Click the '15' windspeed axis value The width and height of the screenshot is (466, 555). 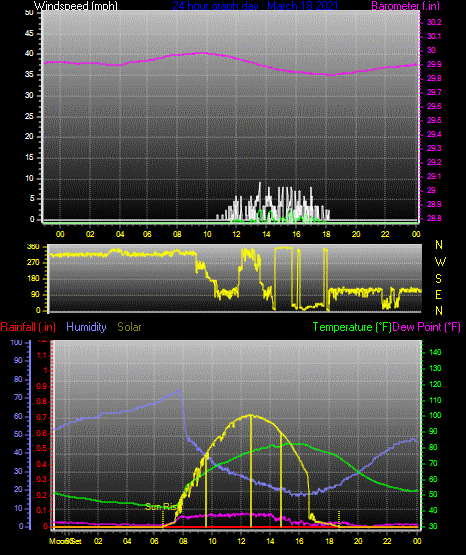(29, 158)
